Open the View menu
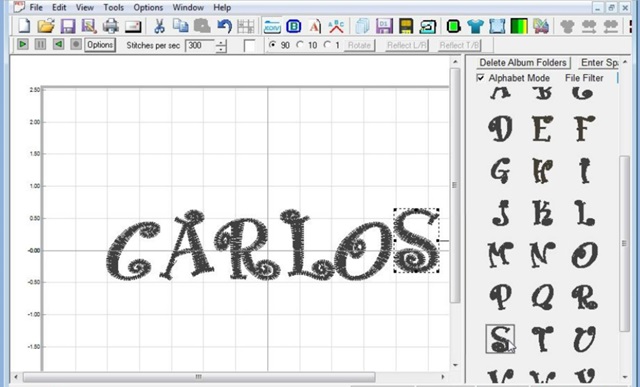The image size is (640, 387). point(84,7)
